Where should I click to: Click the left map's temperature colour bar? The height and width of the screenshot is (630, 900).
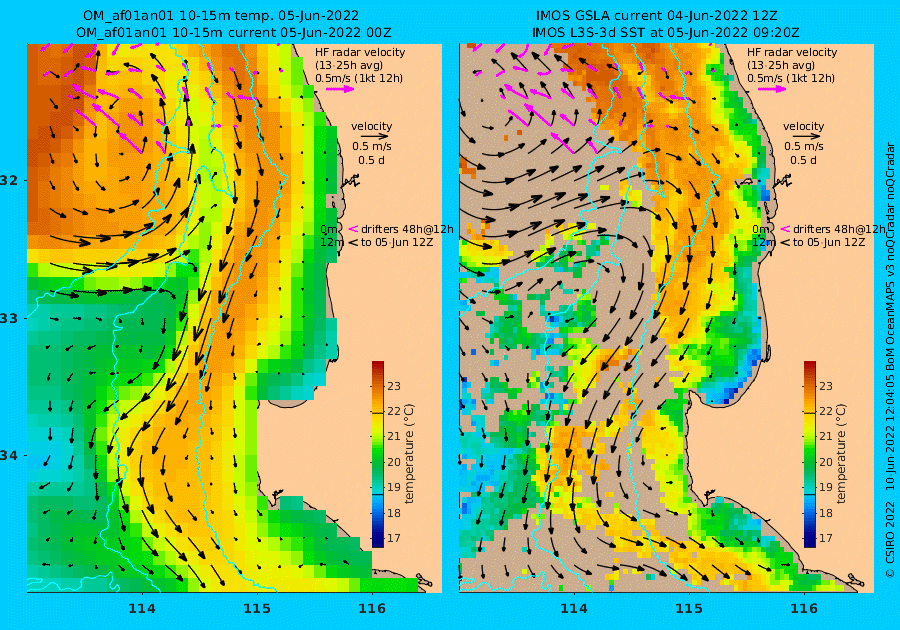(x=378, y=454)
